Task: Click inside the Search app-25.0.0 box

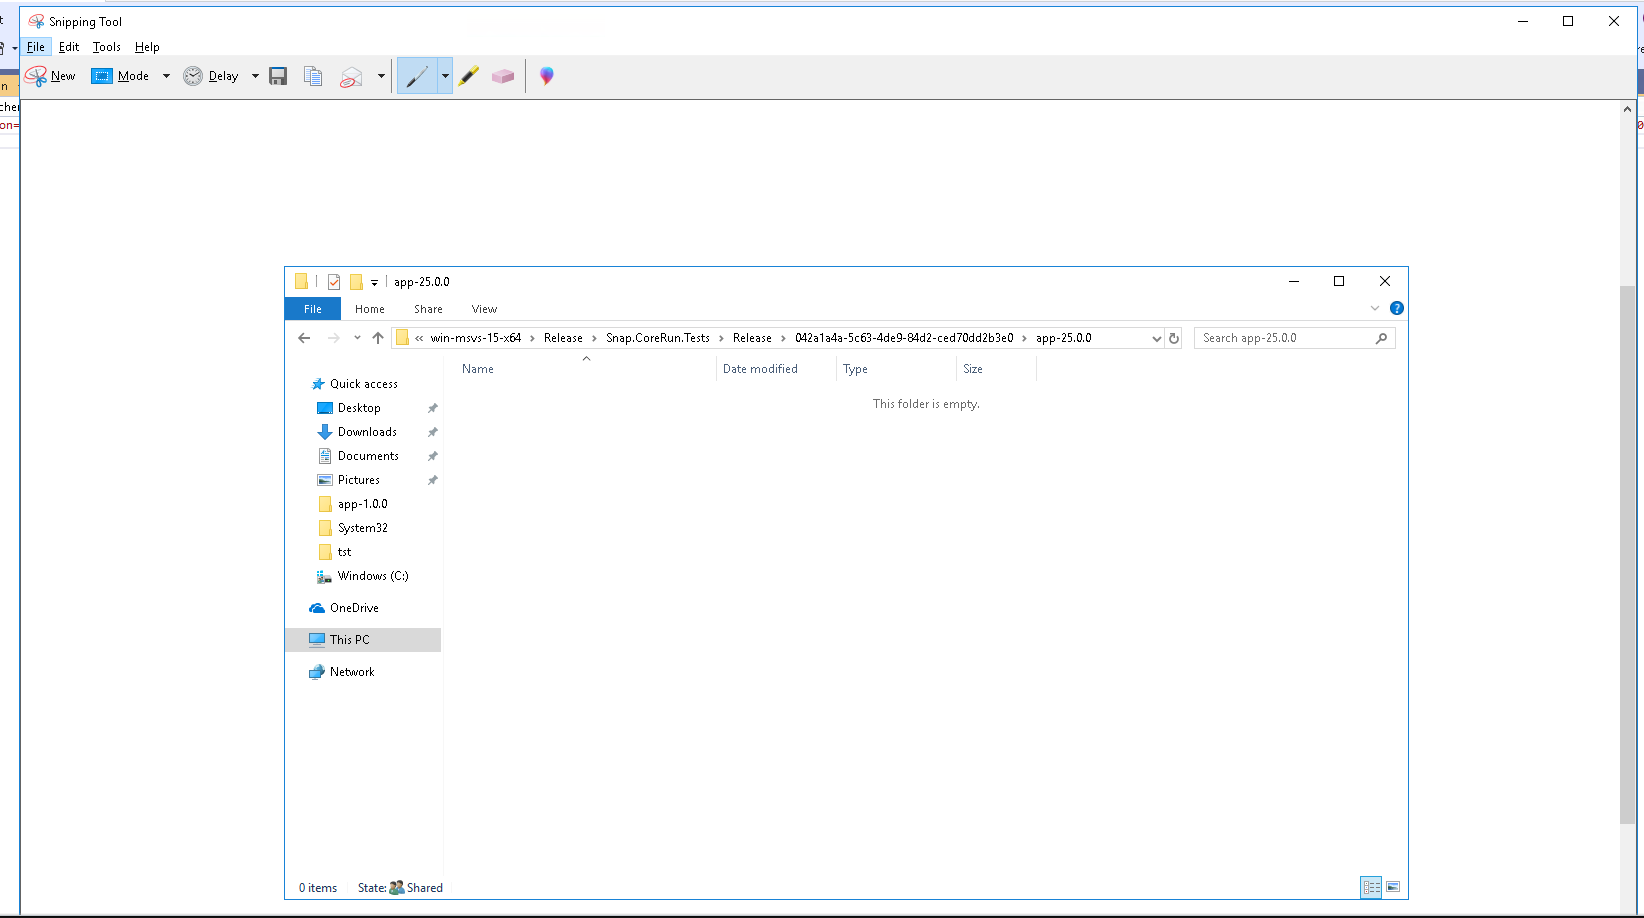Action: pyautogui.click(x=1280, y=337)
